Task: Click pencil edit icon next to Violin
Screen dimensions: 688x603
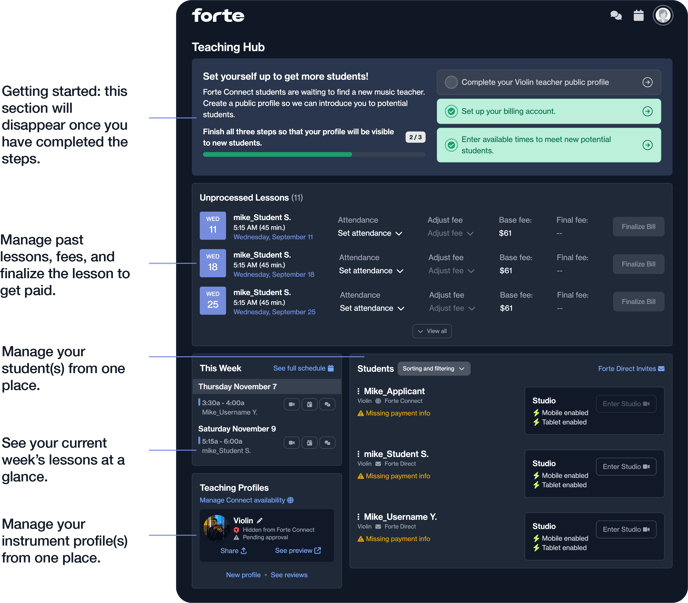Action: [260, 521]
